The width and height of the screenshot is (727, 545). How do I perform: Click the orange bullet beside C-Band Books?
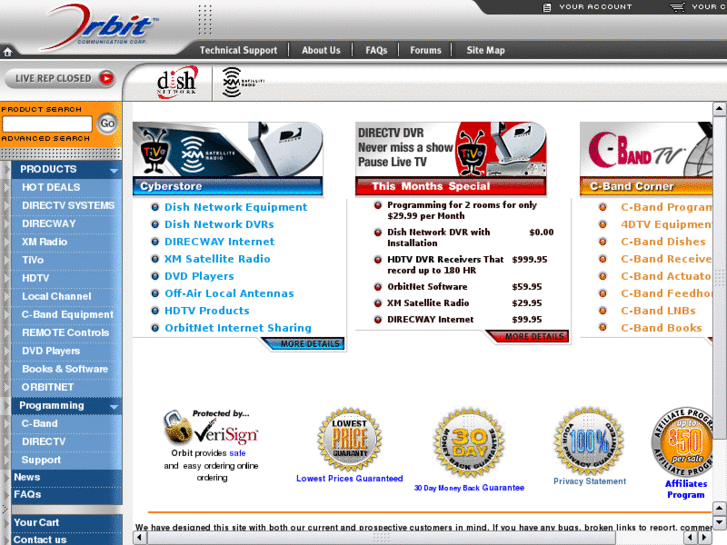coord(602,327)
